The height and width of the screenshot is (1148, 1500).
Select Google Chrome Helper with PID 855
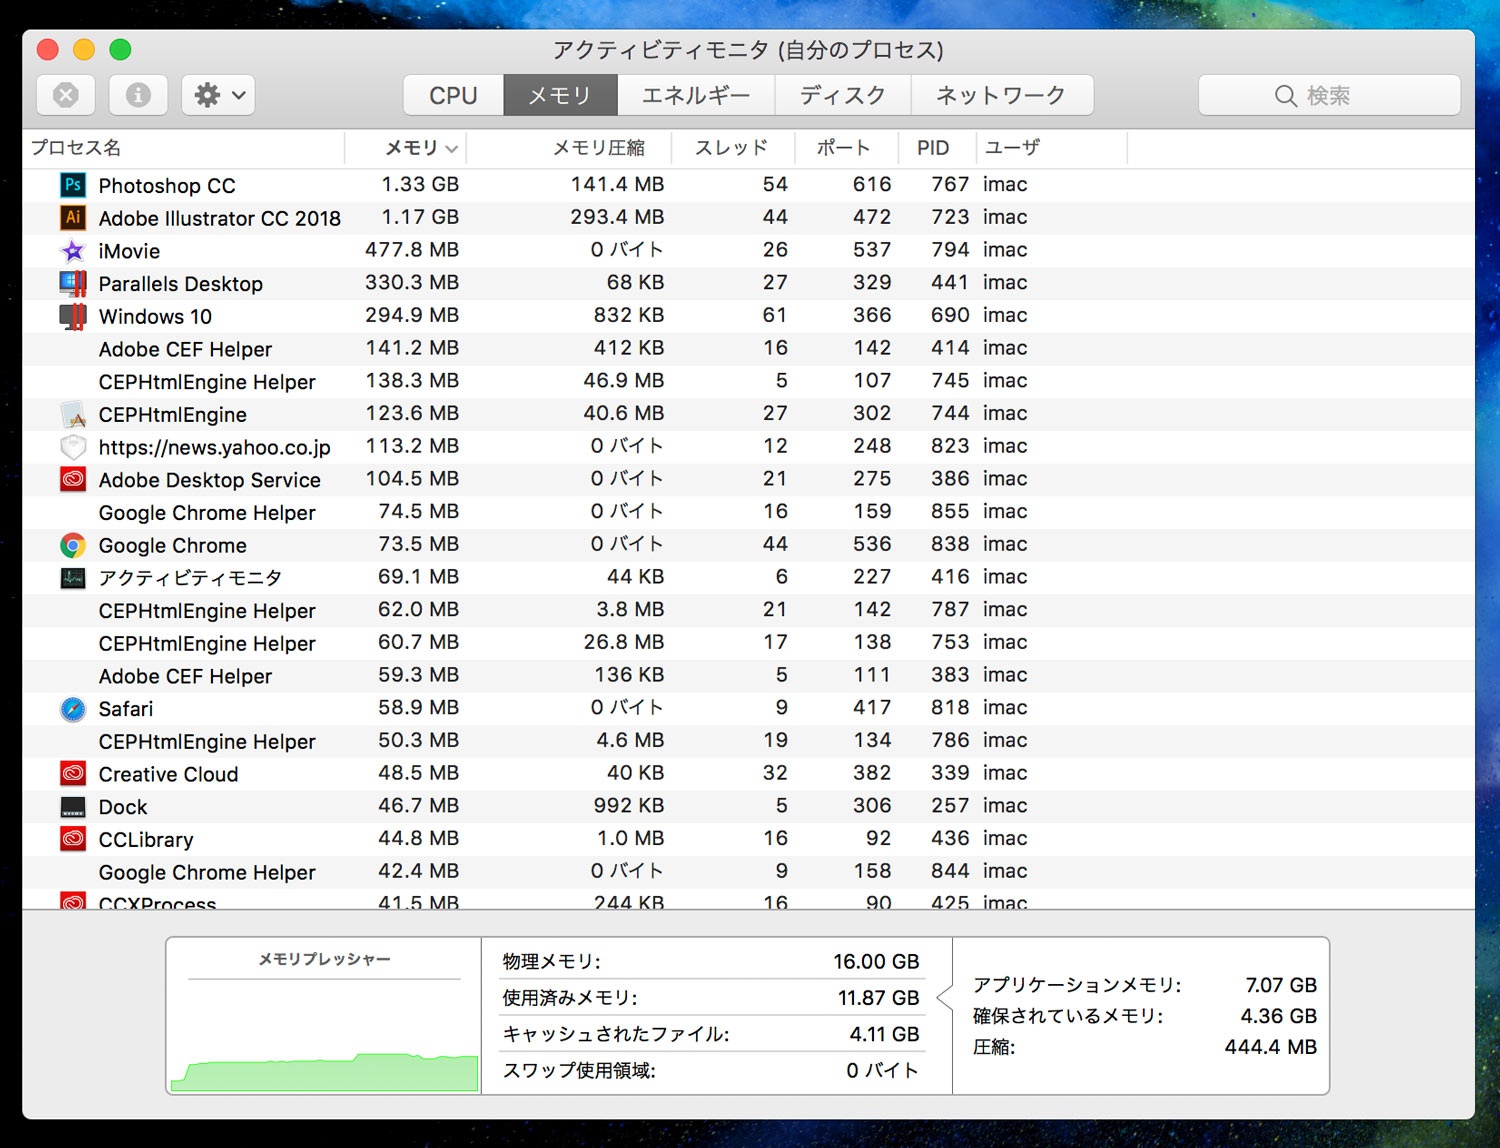pyautogui.click(x=207, y=513)
